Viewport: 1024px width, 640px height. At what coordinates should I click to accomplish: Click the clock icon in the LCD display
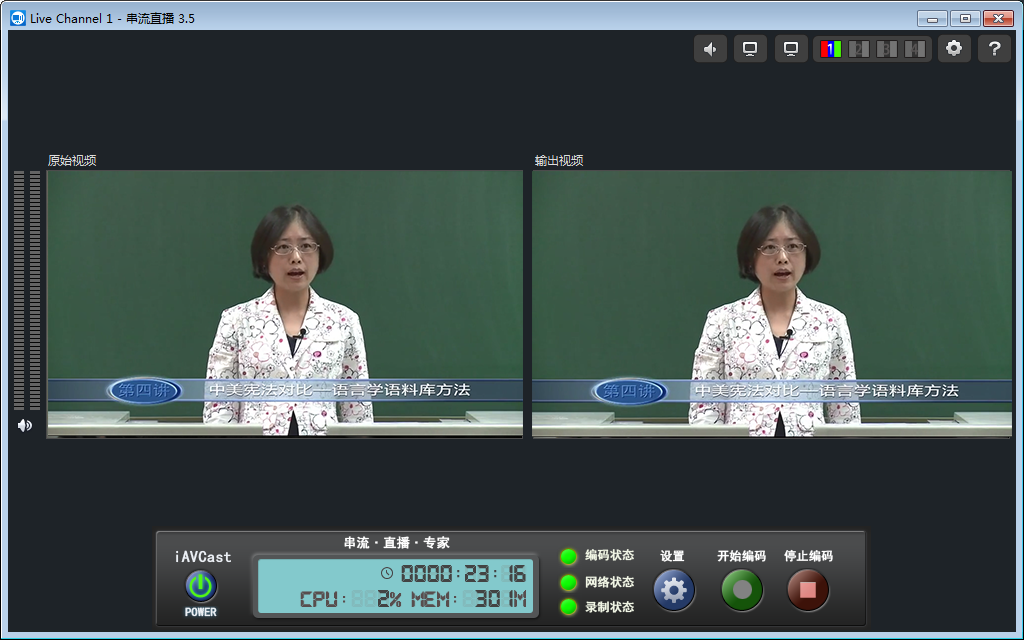(x=387, y=573)
